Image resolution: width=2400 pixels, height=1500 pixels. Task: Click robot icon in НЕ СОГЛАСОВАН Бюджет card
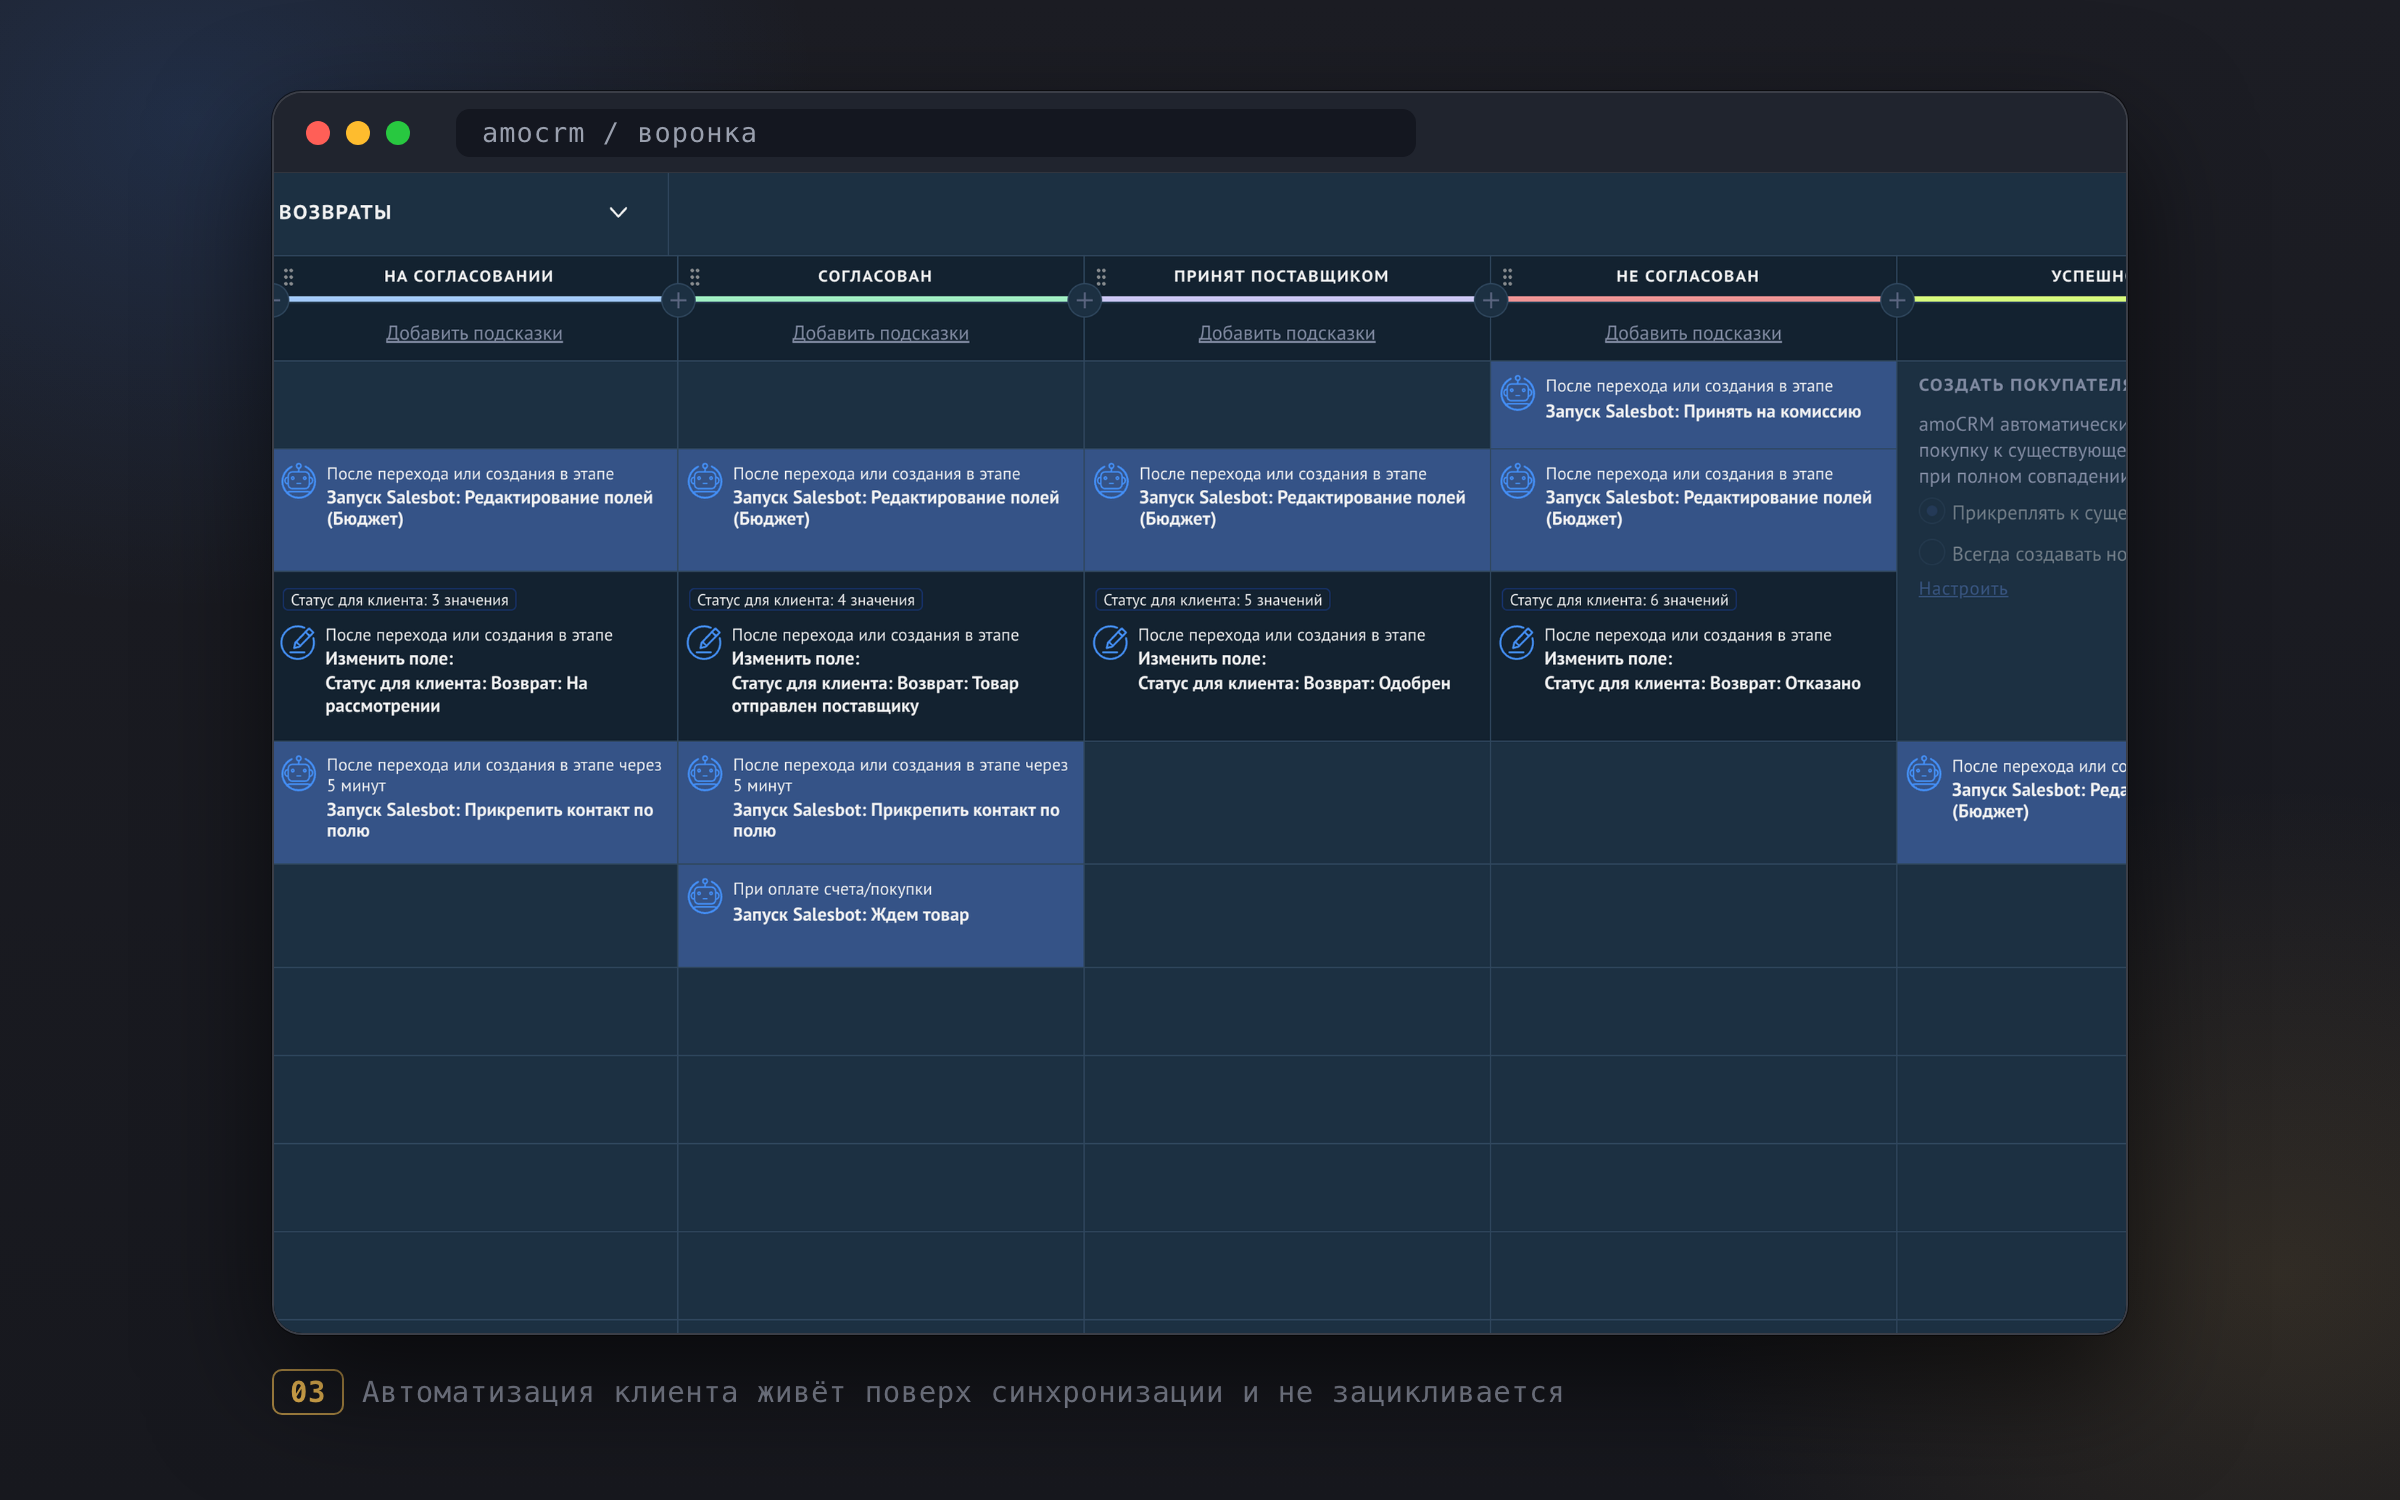pyautogui.click(x=1517, y=481)
